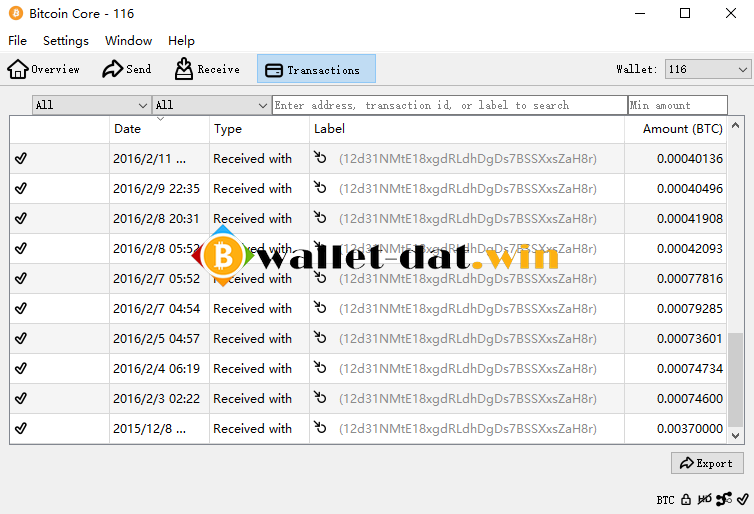This screenshot has width=754, height=514.
Task: Click received arrow icon in 0.00040496 row
Action: (320, 187)
